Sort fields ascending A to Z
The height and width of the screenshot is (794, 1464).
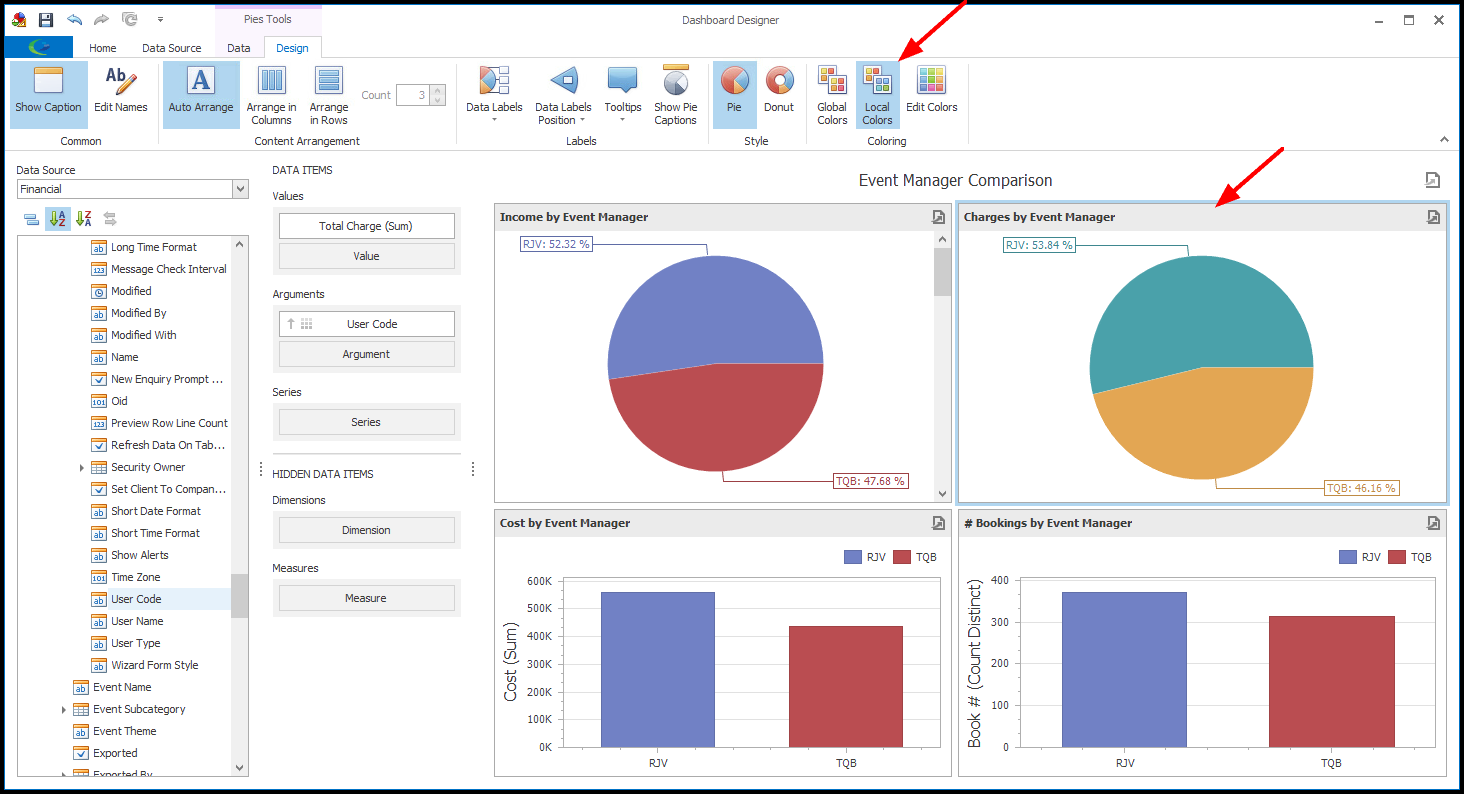58,219
